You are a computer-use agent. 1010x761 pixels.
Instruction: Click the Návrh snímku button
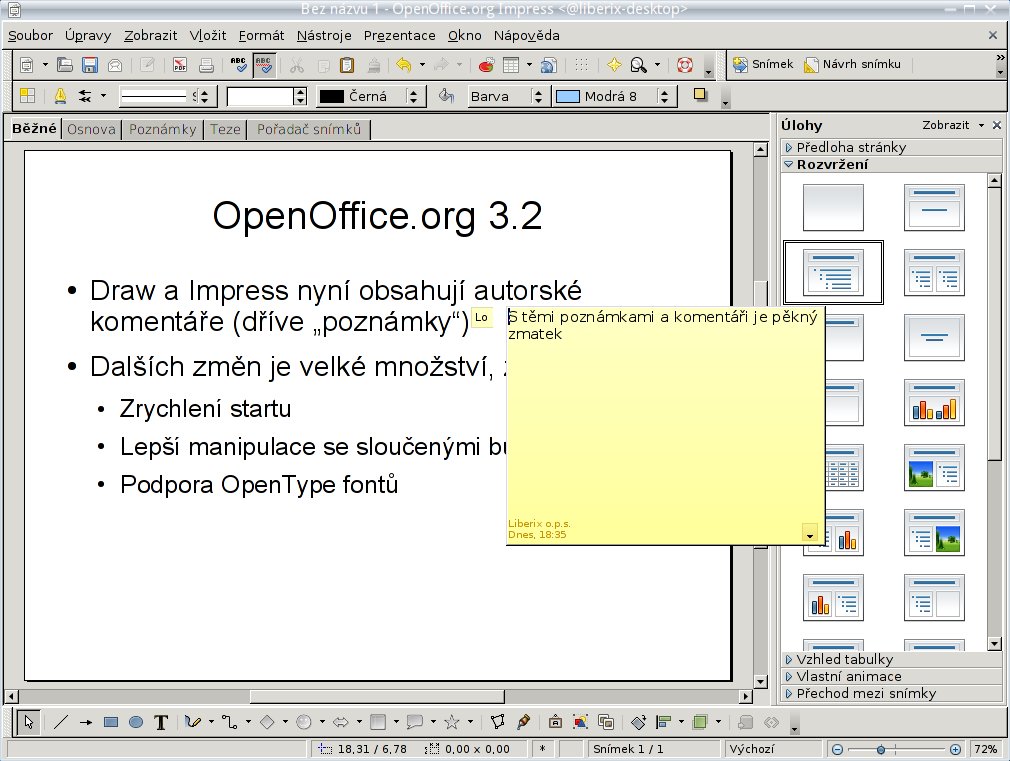coord(852,64)
